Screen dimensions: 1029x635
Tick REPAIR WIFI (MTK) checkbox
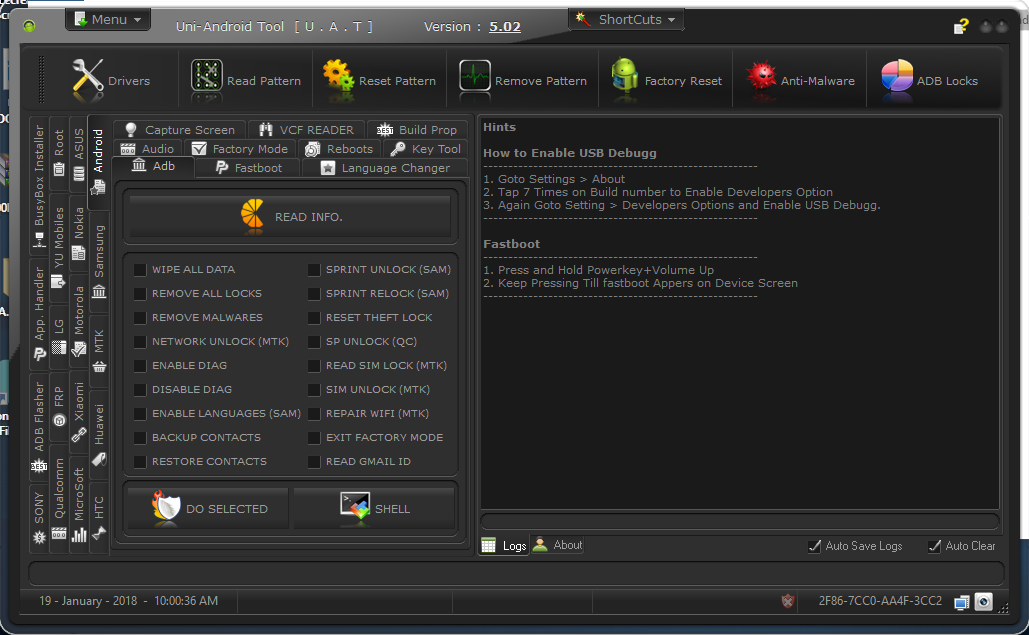click(x=314, y=414)
